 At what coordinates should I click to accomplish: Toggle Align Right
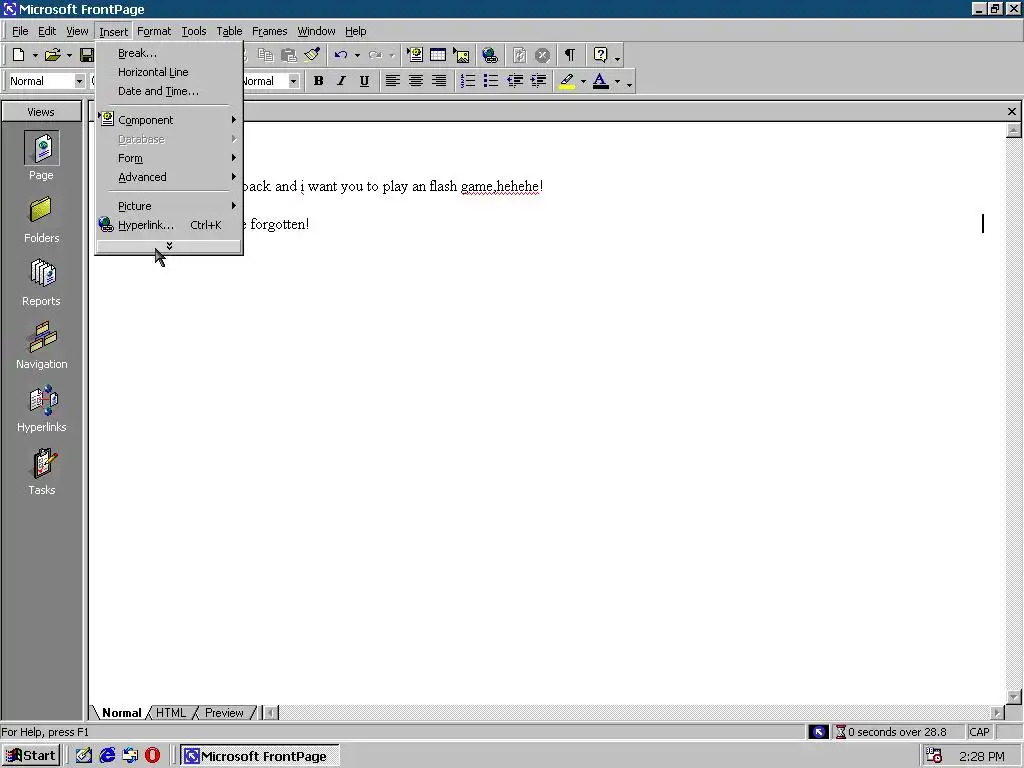(x=440, y=81)
